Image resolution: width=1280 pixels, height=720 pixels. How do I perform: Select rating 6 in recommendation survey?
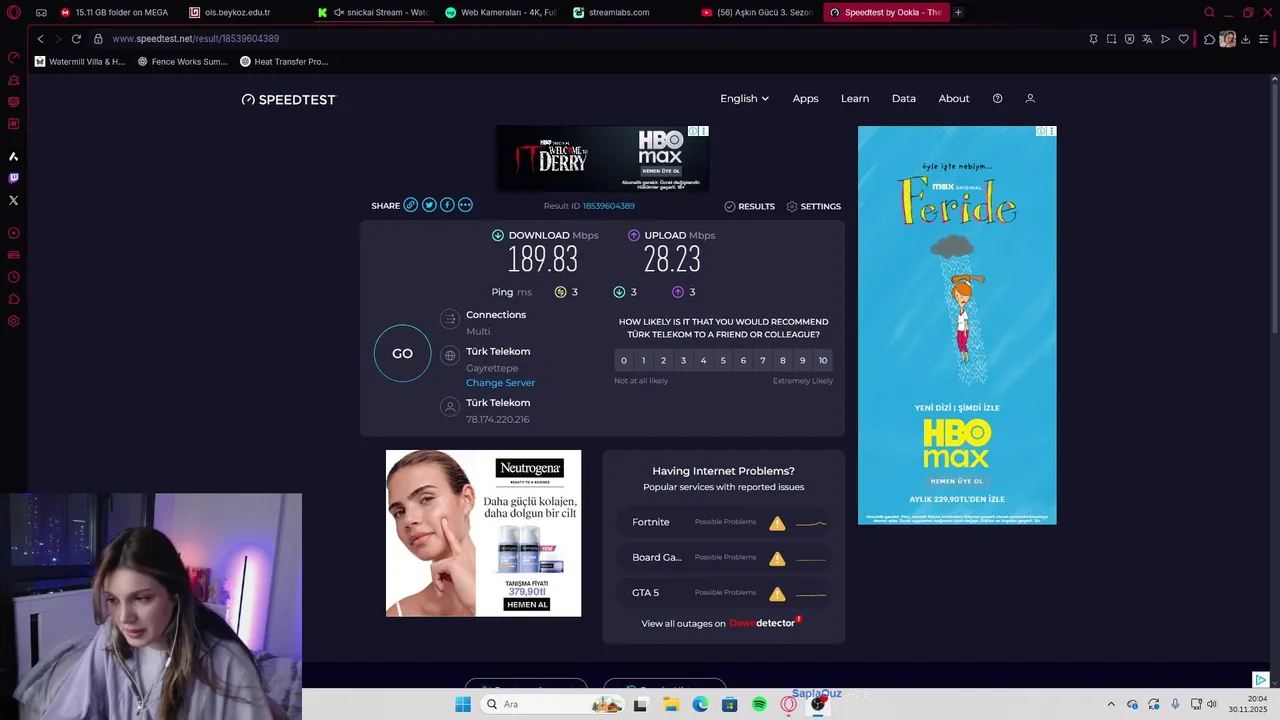coord(743,361)
